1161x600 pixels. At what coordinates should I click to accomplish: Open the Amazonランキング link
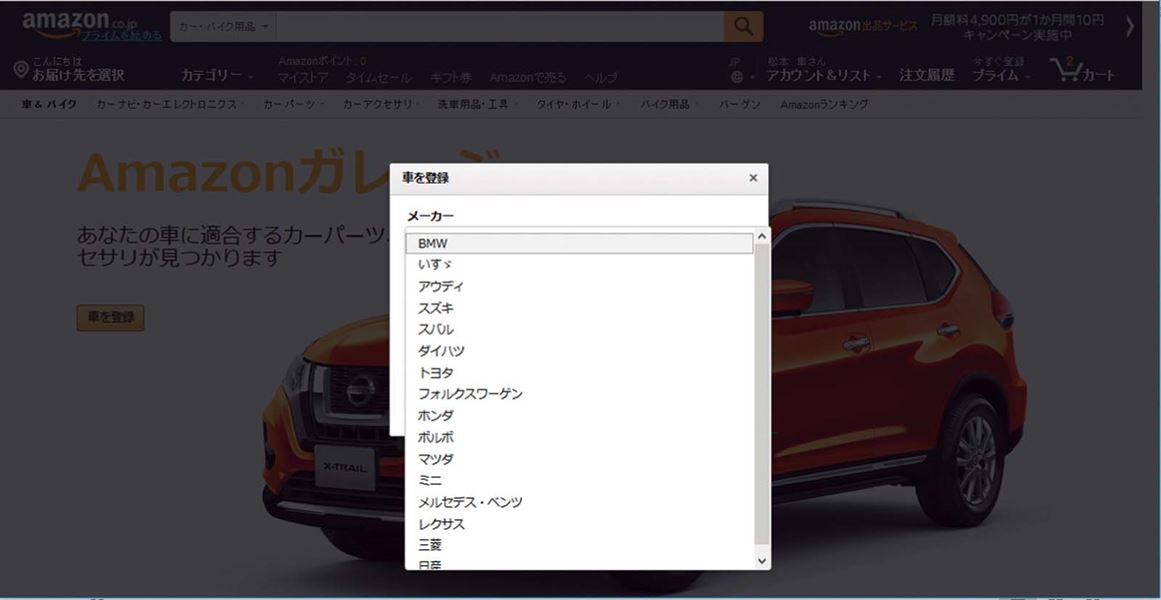(x=824, y=104)
